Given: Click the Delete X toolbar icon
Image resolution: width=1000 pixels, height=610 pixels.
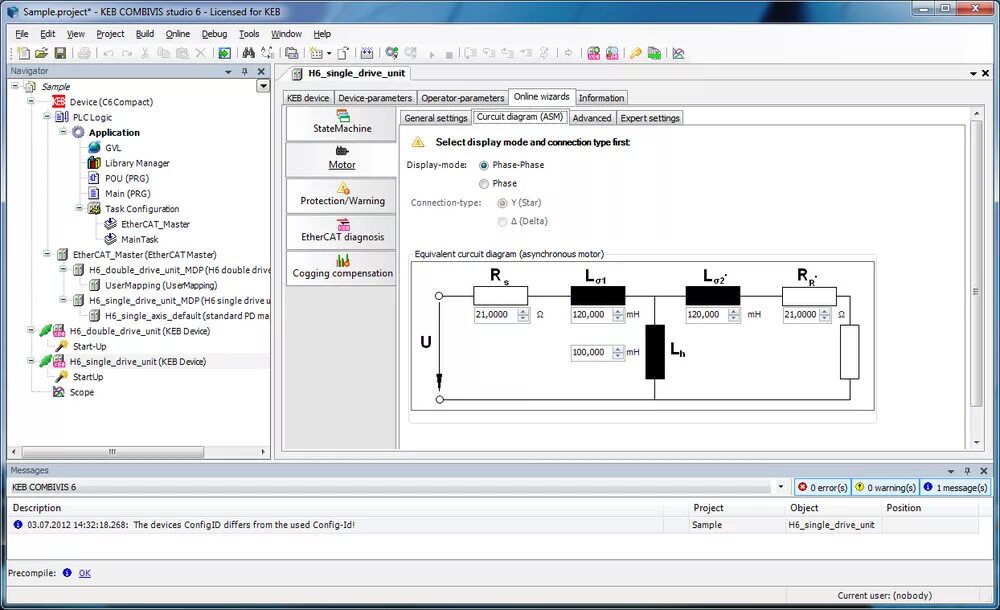Looking at the screenshot, I should coord(200,53).
